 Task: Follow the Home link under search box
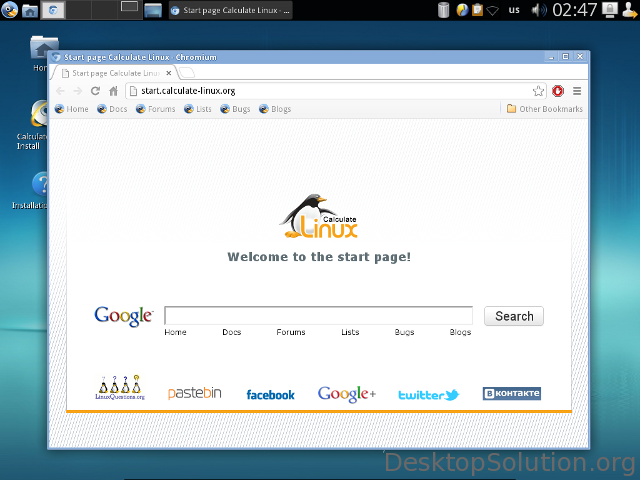click(176, 332)
